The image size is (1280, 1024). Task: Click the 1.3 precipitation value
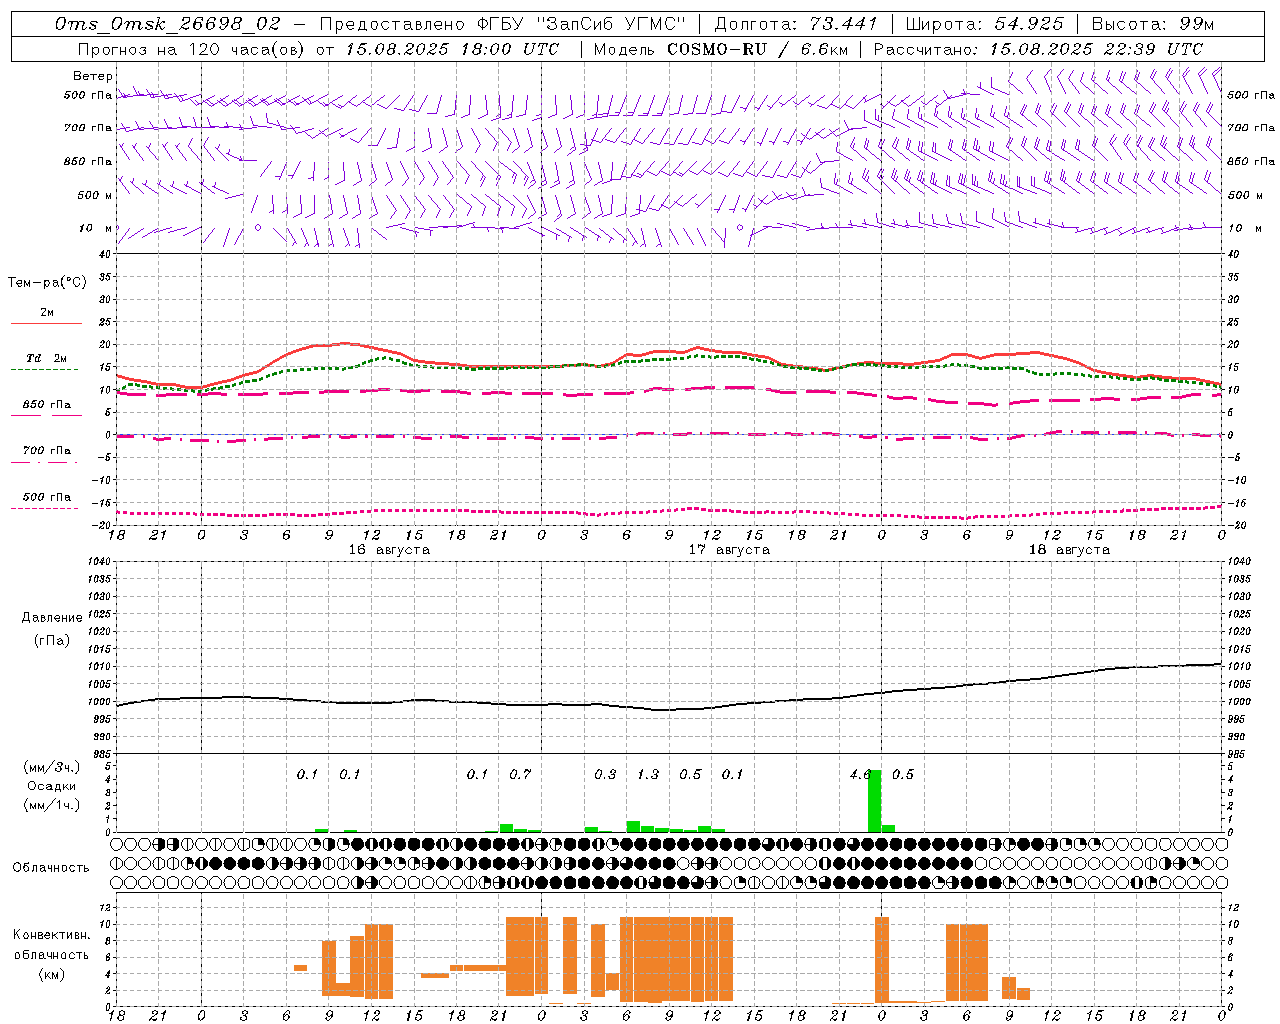pyautogui.click(x=648, y=775)
